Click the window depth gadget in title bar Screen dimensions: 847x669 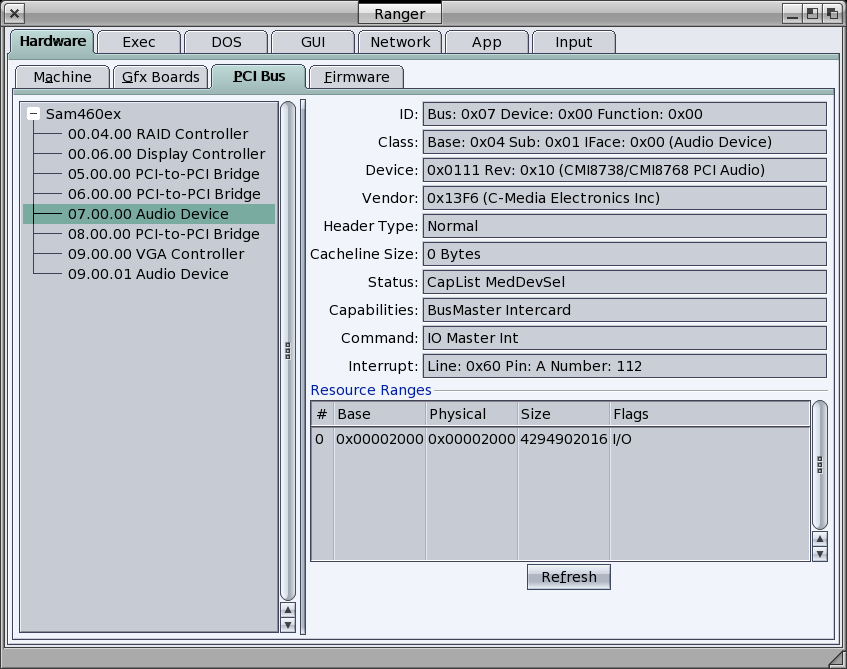(x=830, y=14)
